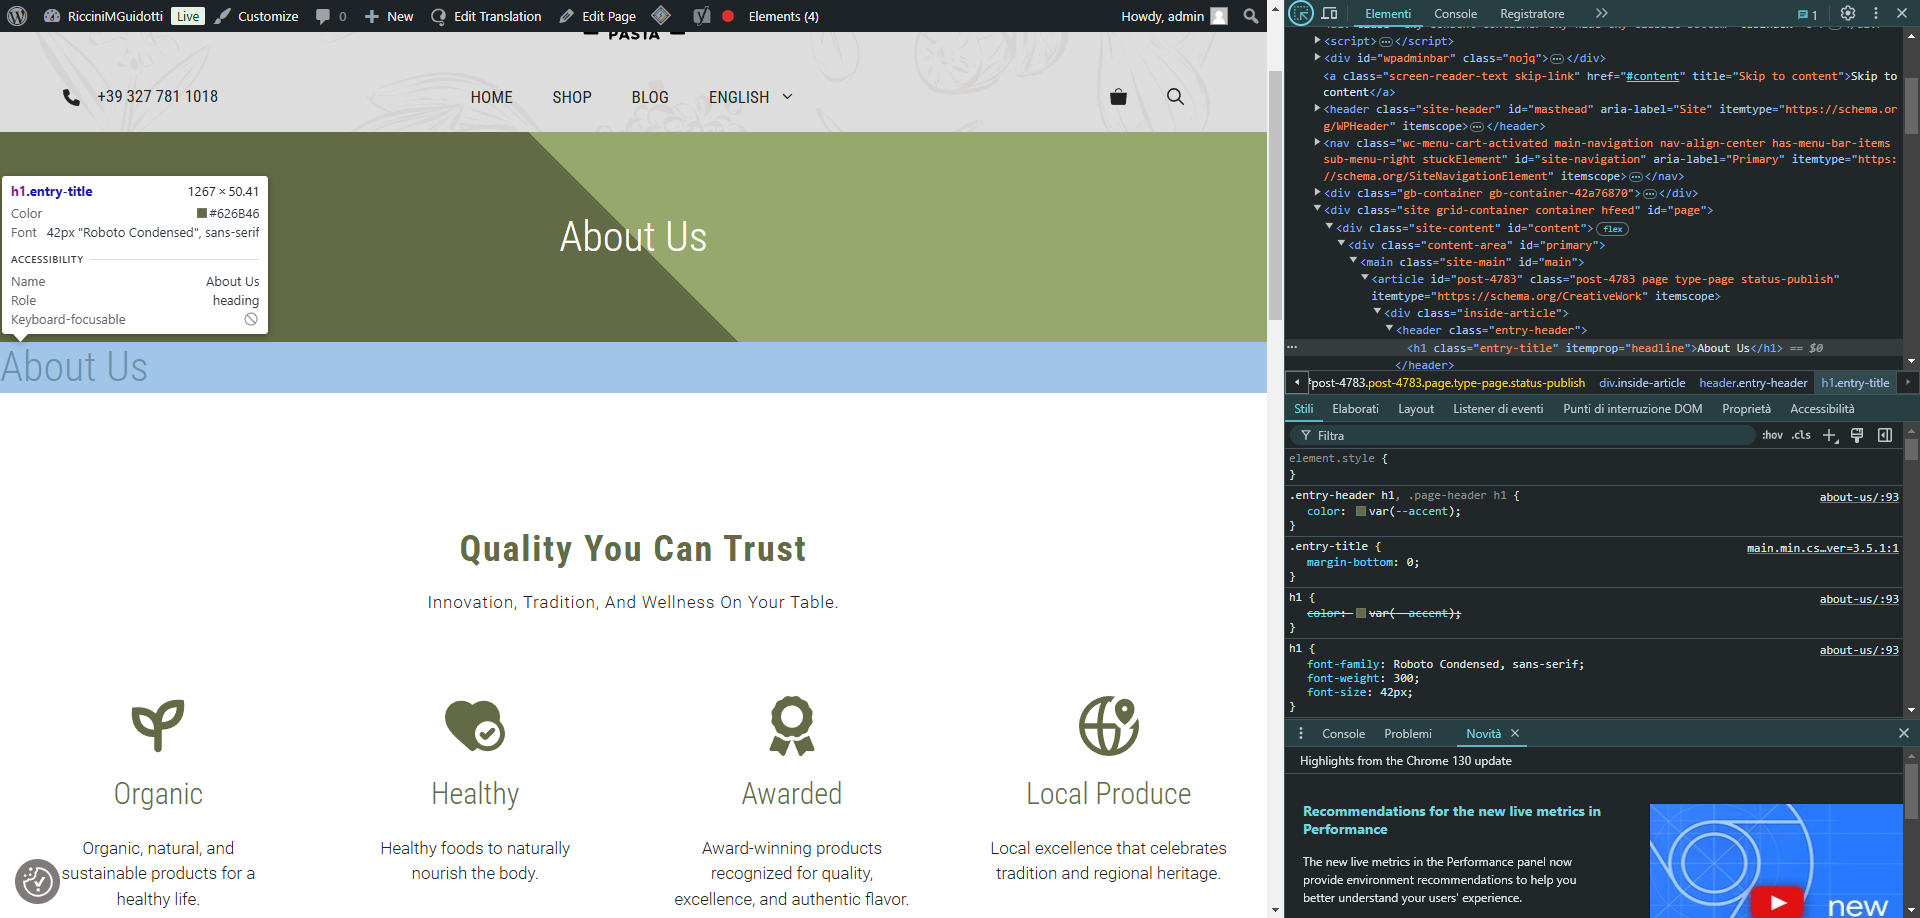Screen dimensions: 1920x918
Task: Click the flex badge on site-content div
Action: [1613, 229]
